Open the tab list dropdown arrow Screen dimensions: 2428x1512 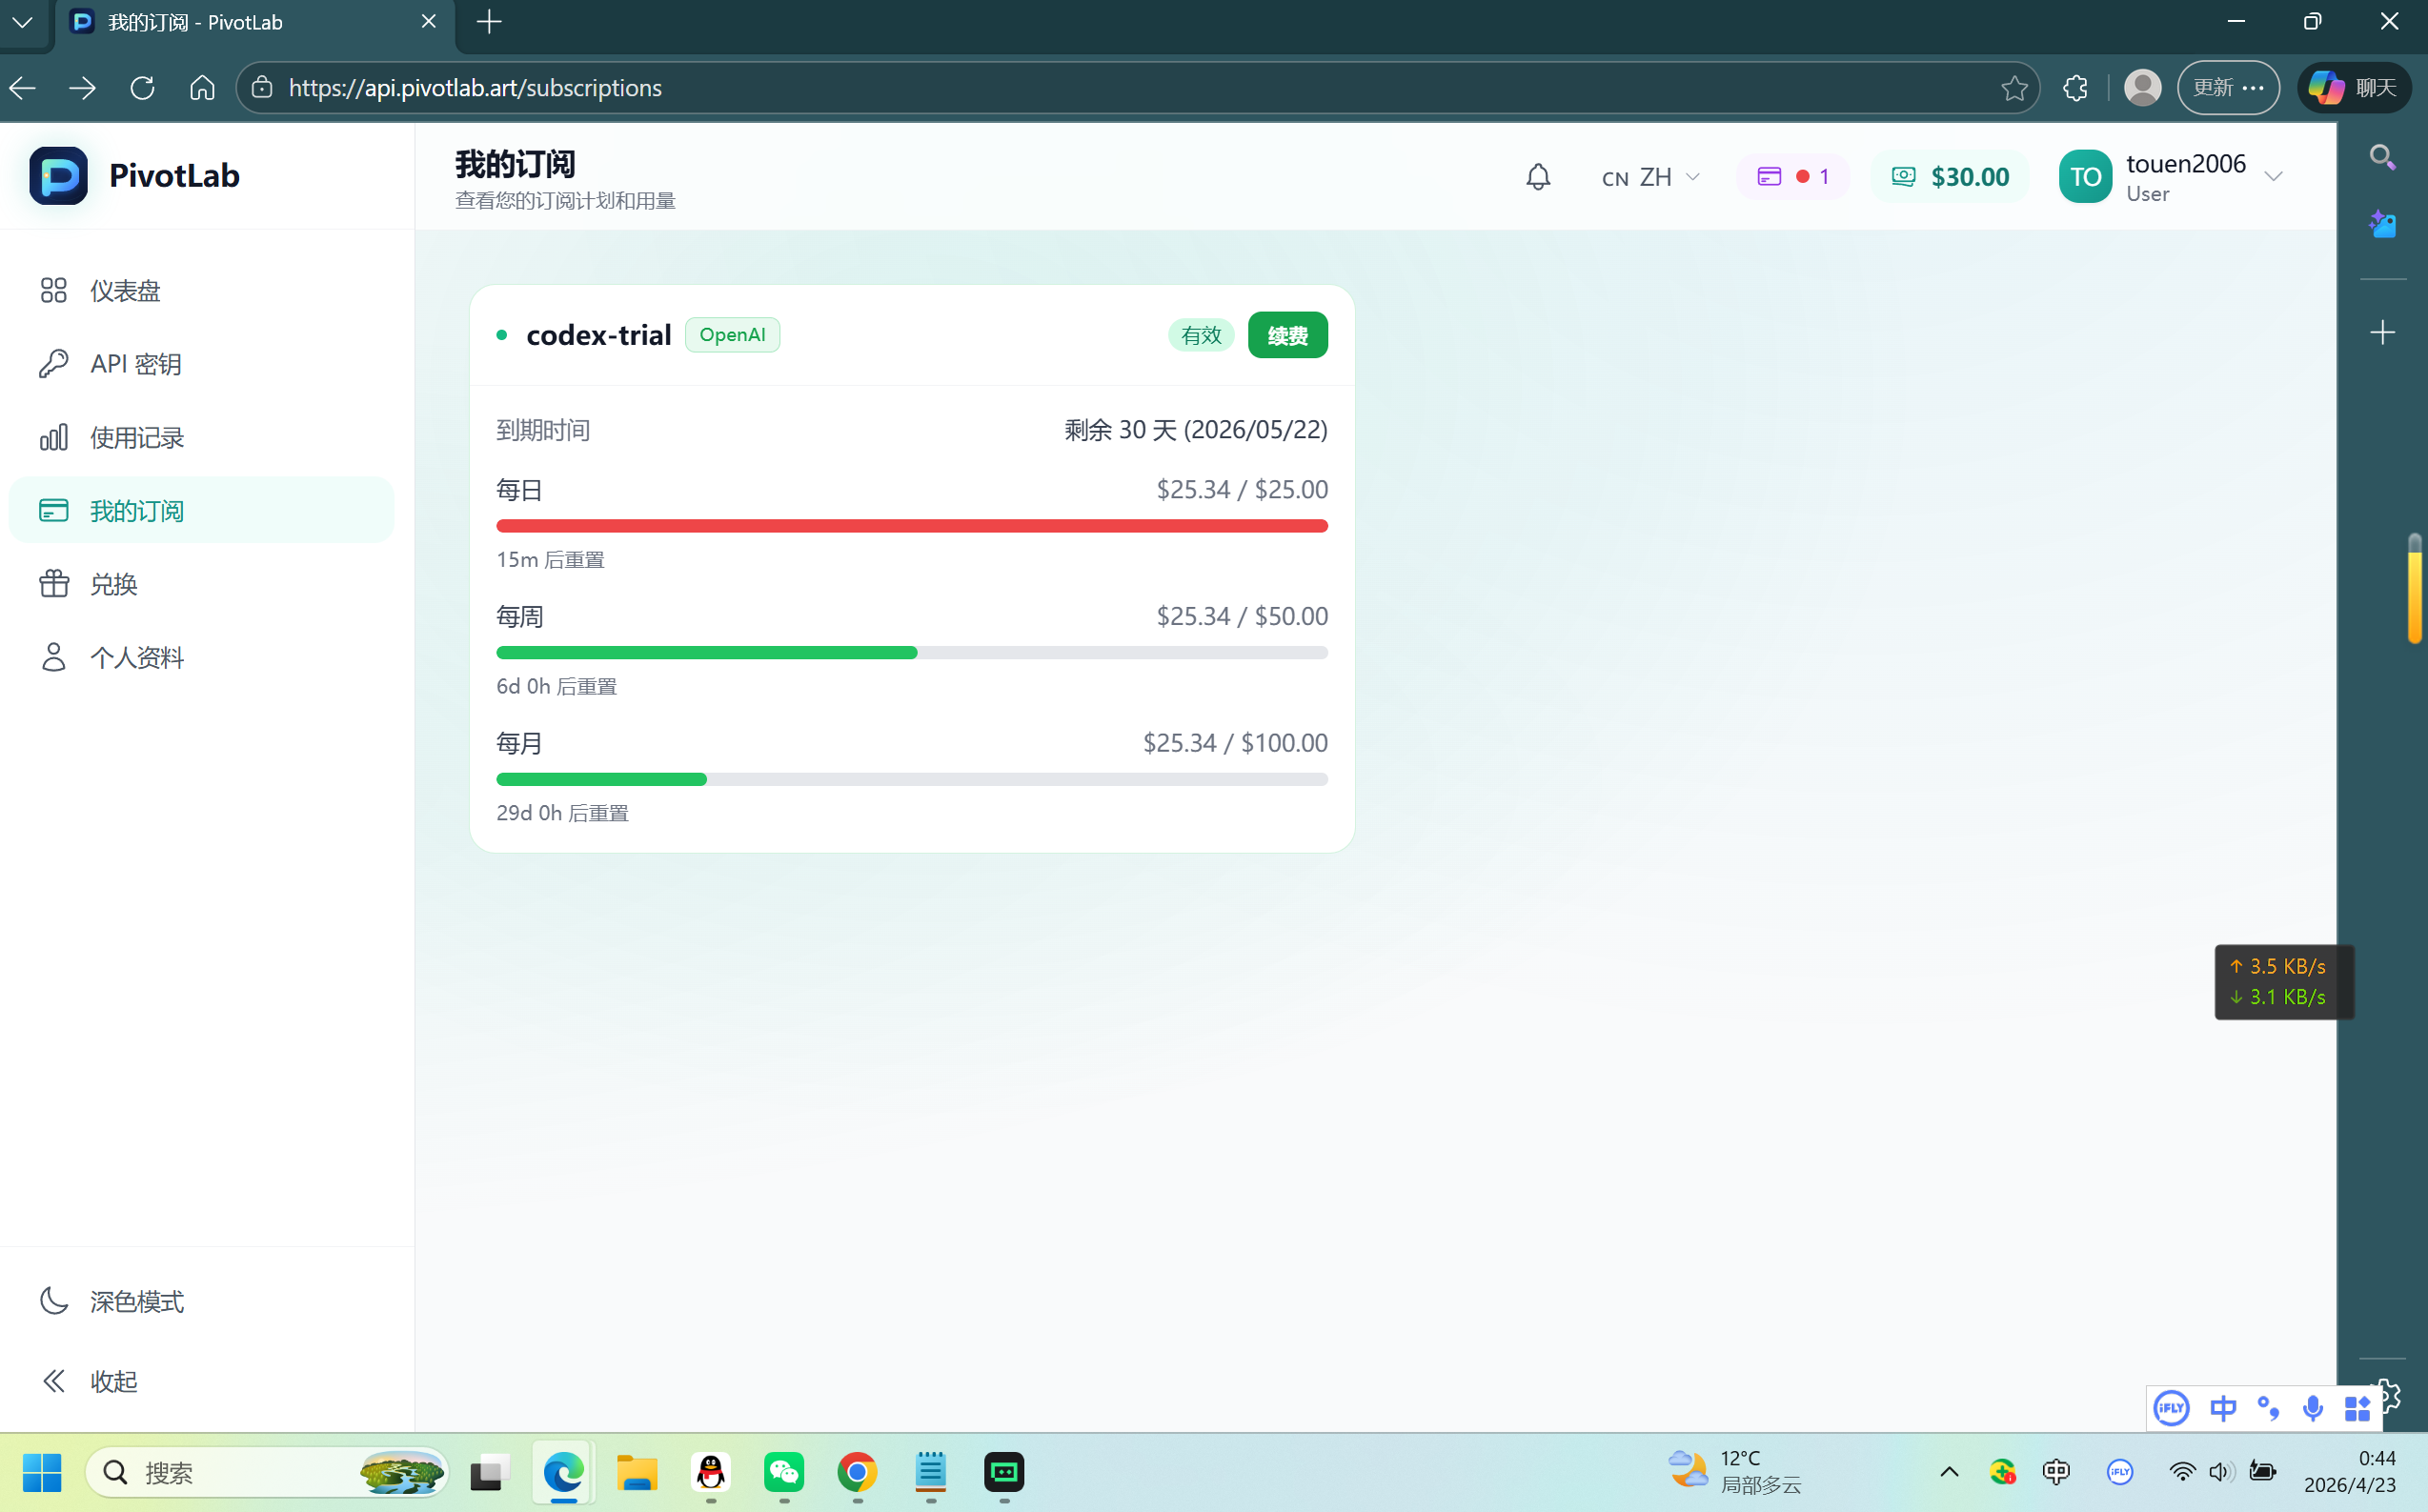click(22, 22)
